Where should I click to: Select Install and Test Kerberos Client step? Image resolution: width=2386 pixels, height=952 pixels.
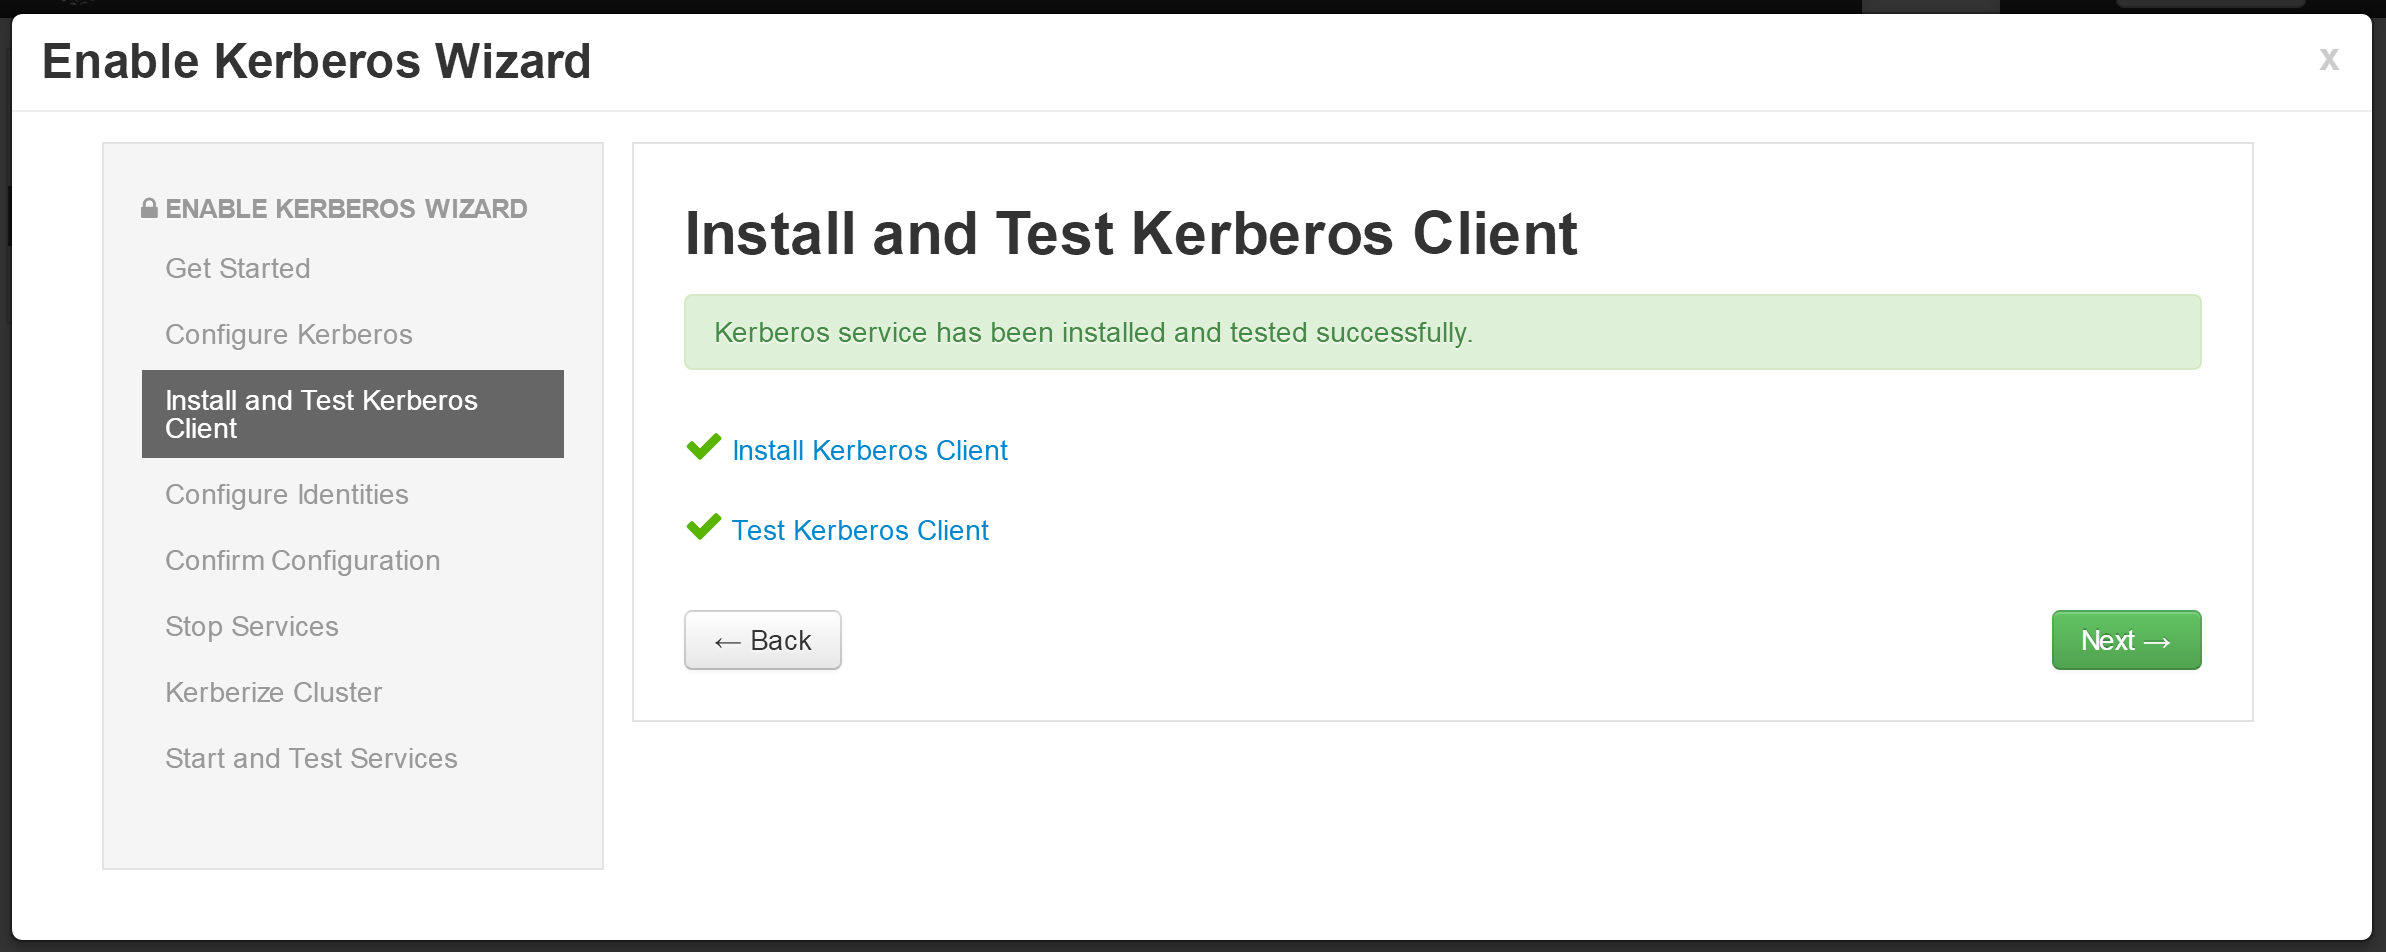coord(352,414)
